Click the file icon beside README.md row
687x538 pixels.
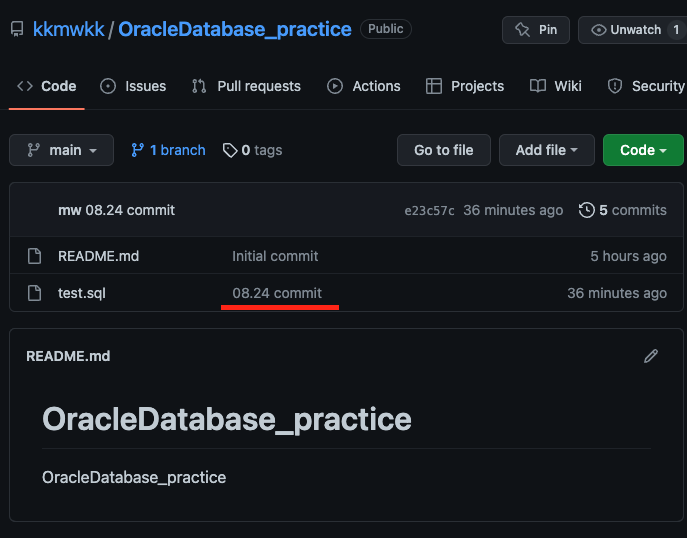coord(35,256)
